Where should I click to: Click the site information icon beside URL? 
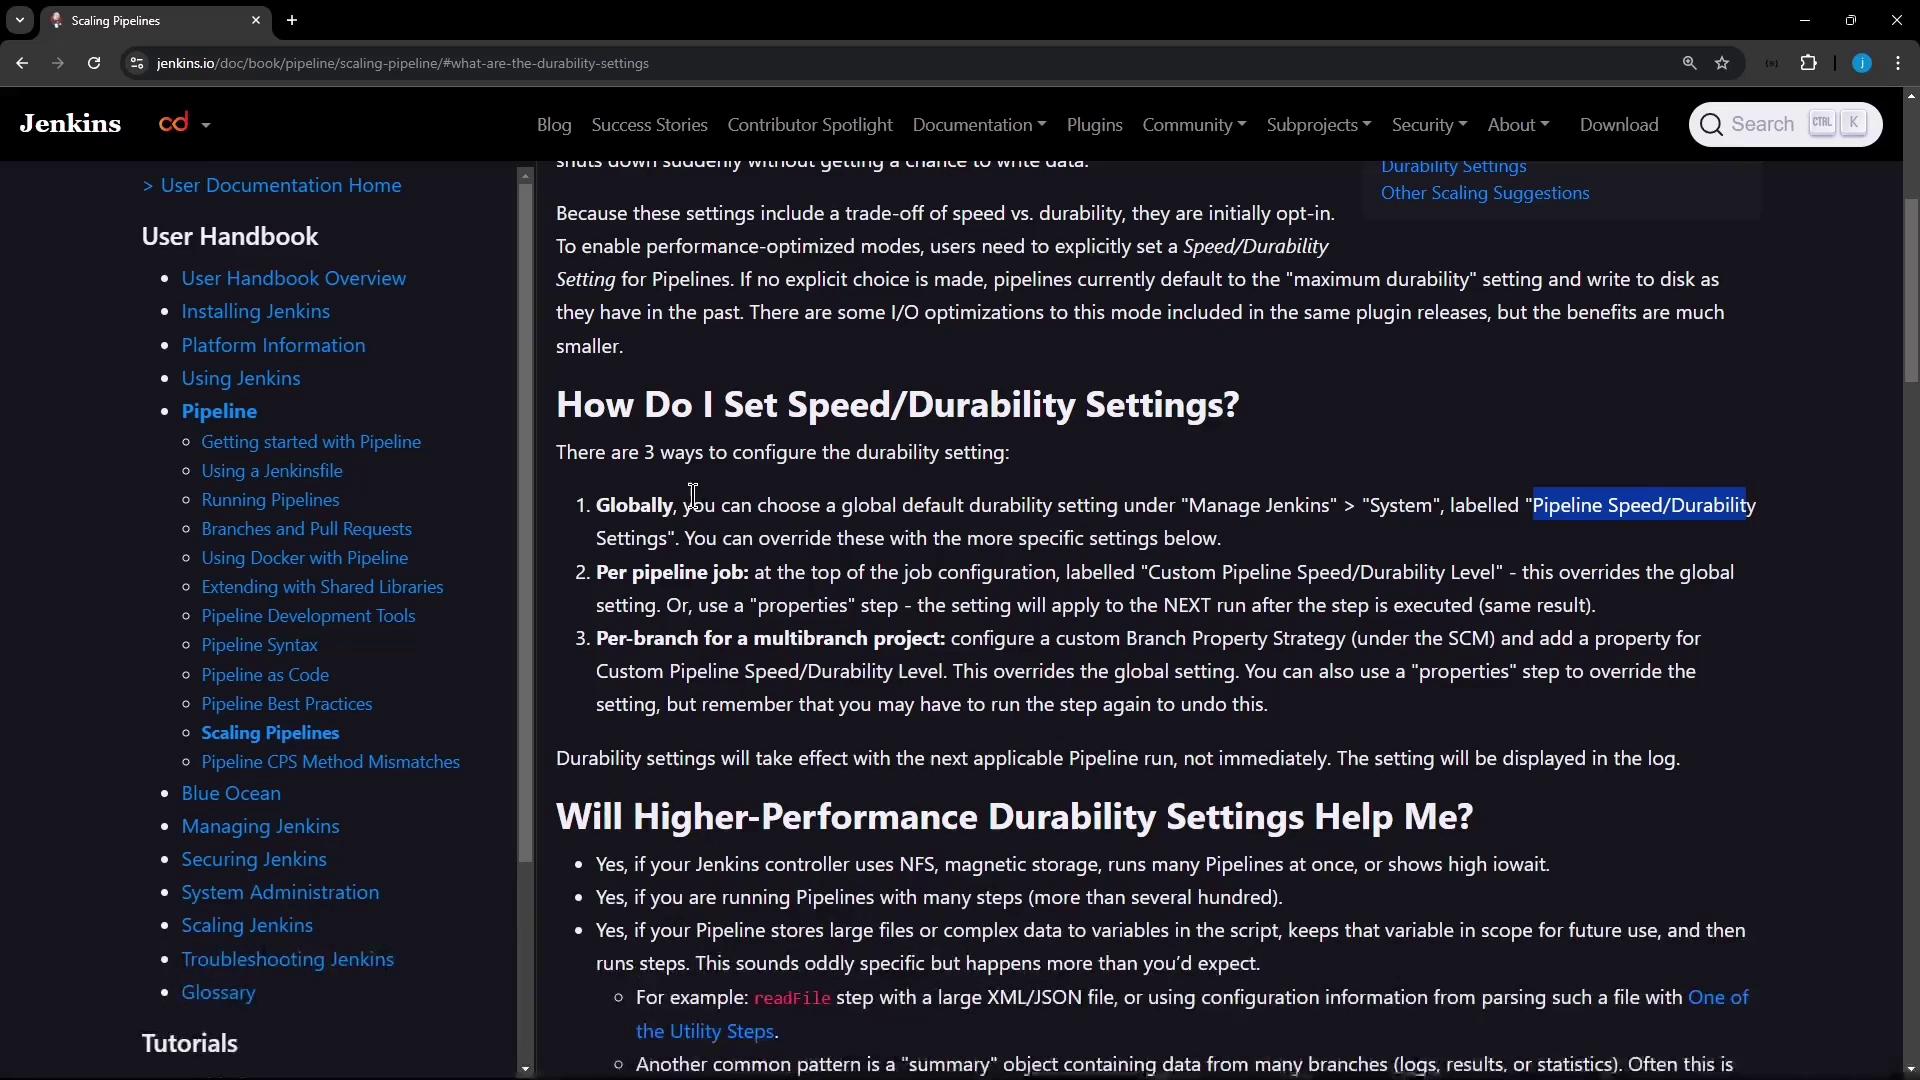pyautogui.click(x=137, y=63)
